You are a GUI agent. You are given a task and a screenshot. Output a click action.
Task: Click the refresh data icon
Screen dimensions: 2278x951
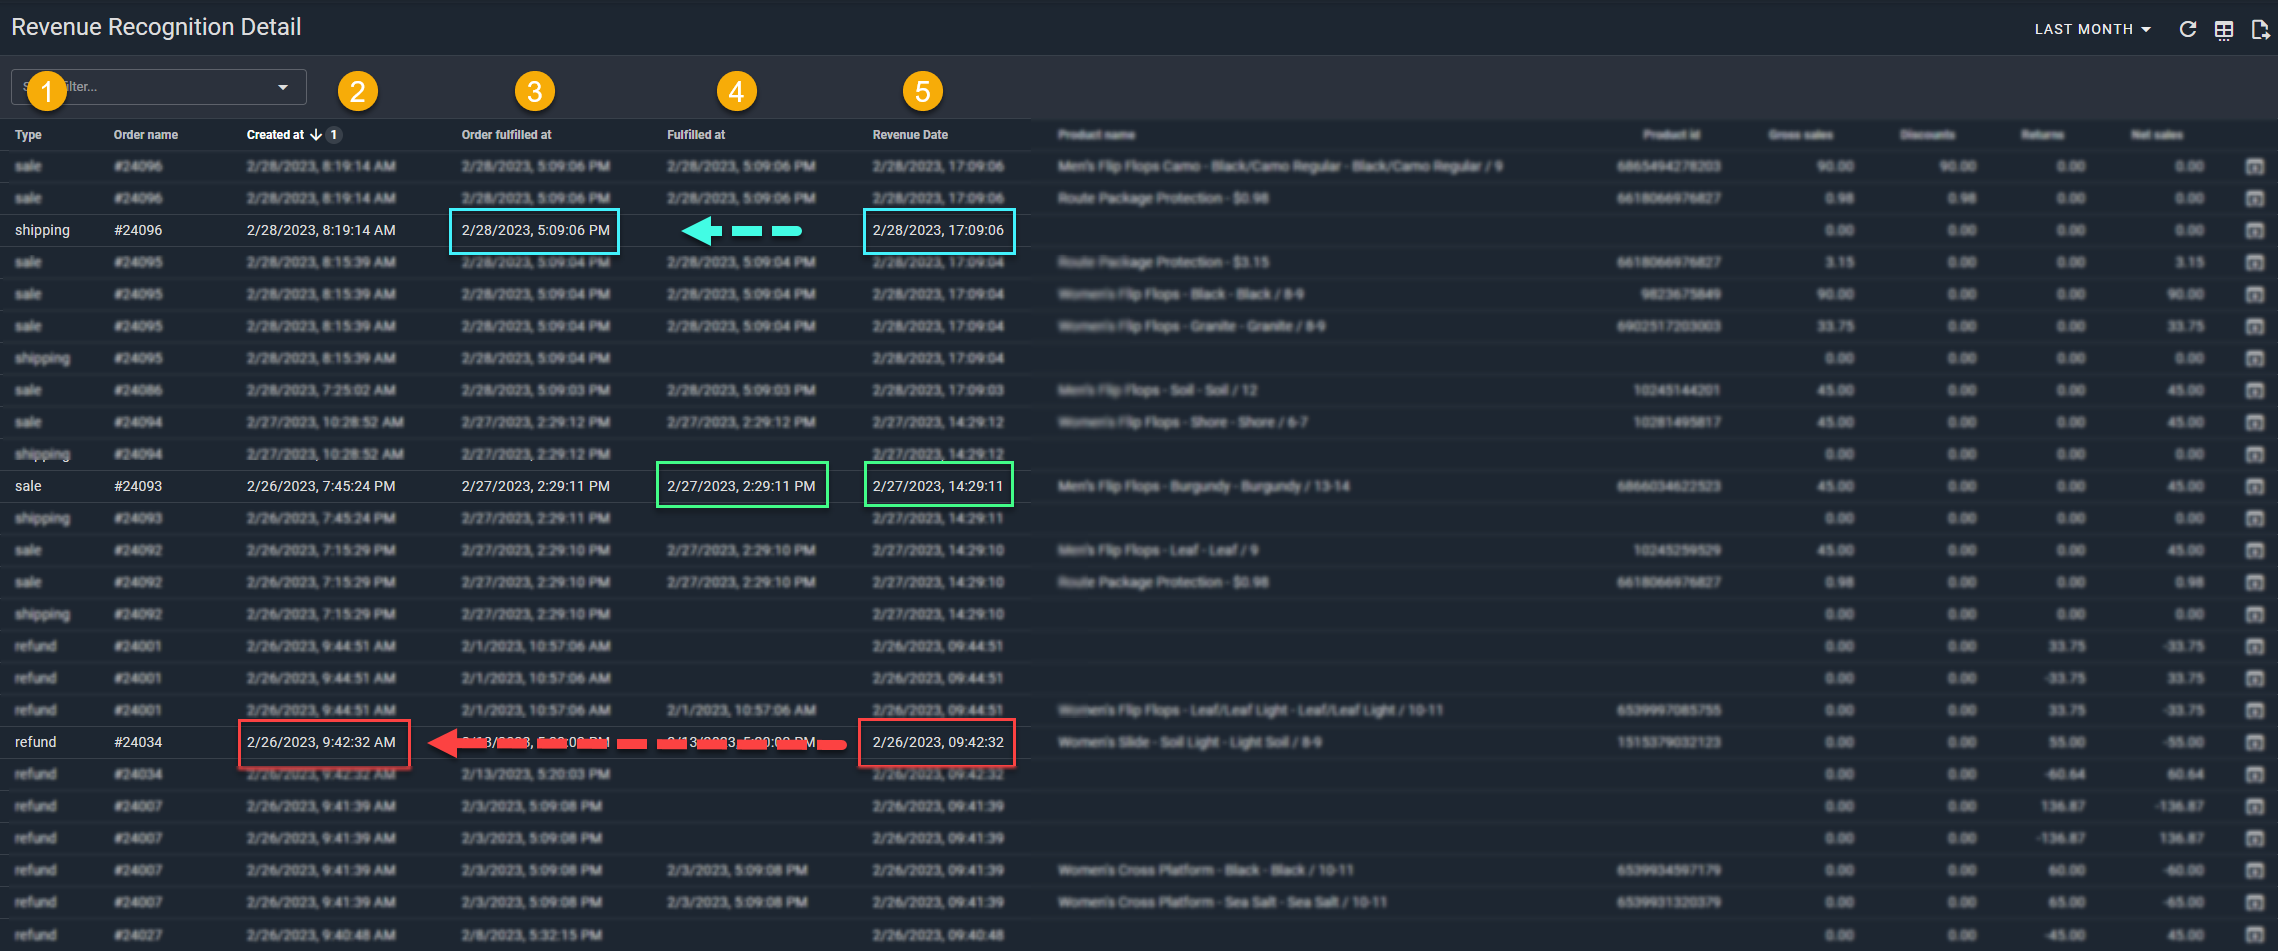click(2188, 29)
